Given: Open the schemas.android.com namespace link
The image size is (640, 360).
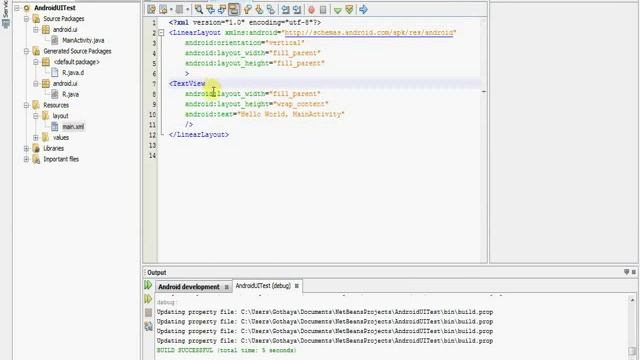Looking at the screenshot, I should pos(369,33).
